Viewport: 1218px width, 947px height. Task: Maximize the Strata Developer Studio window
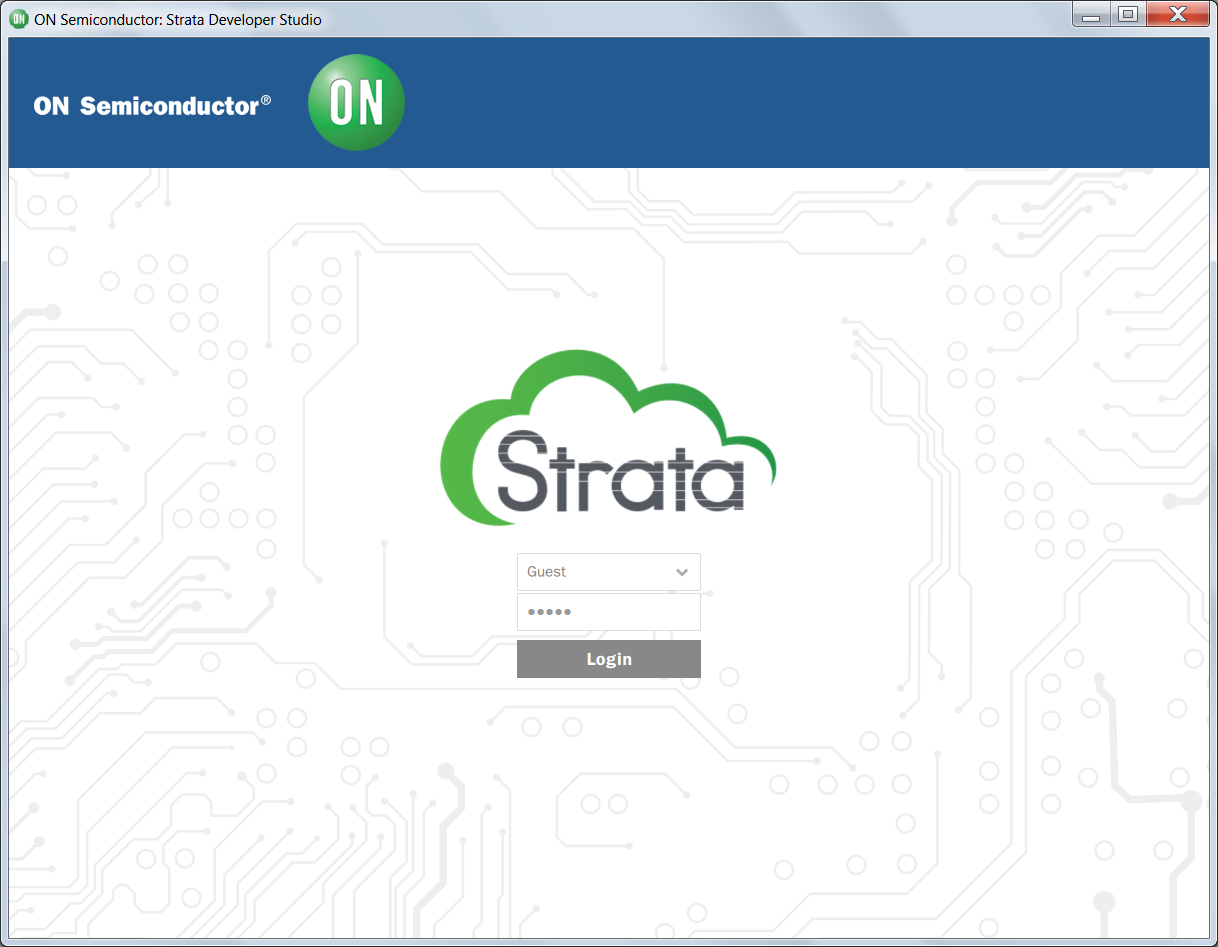click(1127, 15)
